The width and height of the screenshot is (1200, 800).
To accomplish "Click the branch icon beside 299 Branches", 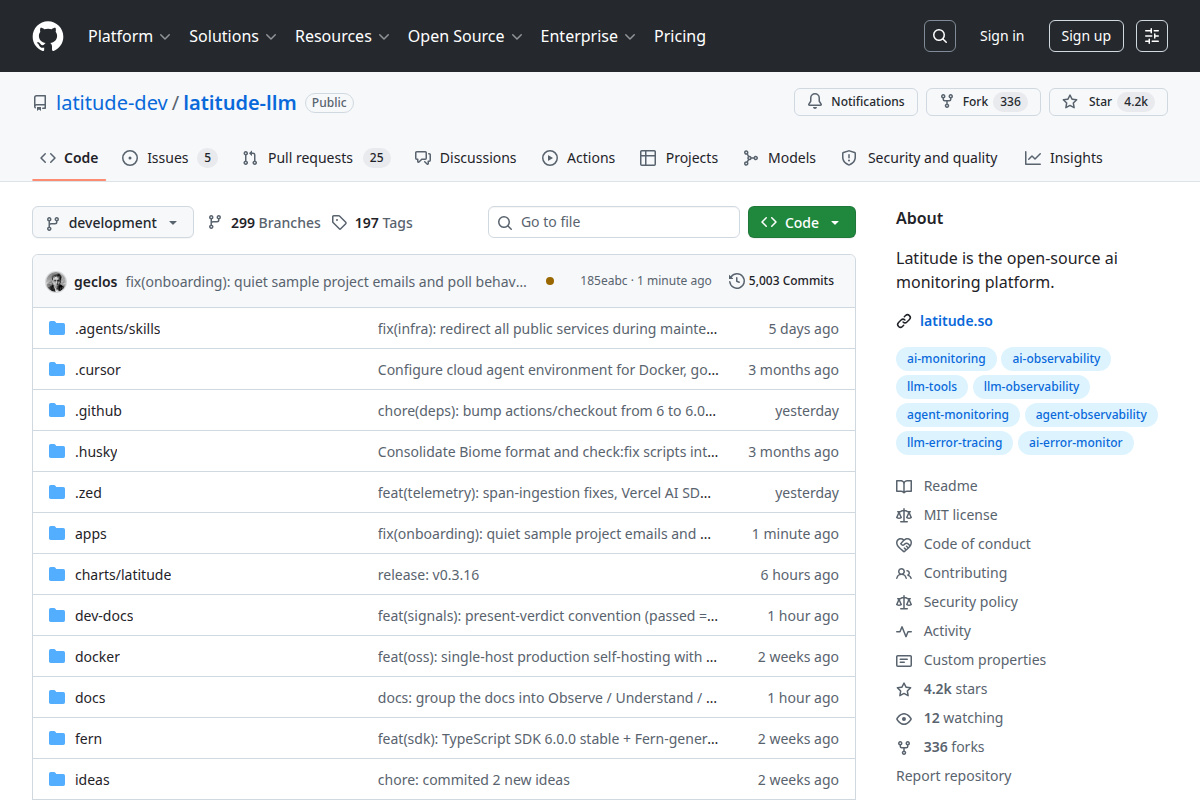I will 215,223.
